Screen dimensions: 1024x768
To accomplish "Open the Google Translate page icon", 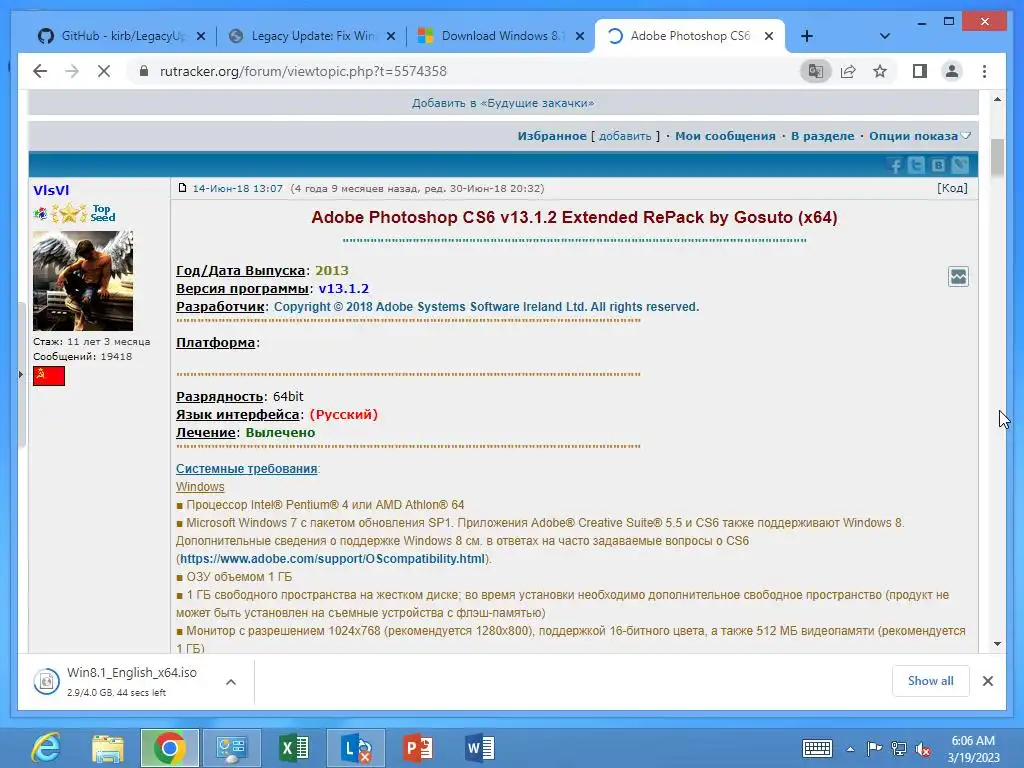I will point(816,71).
